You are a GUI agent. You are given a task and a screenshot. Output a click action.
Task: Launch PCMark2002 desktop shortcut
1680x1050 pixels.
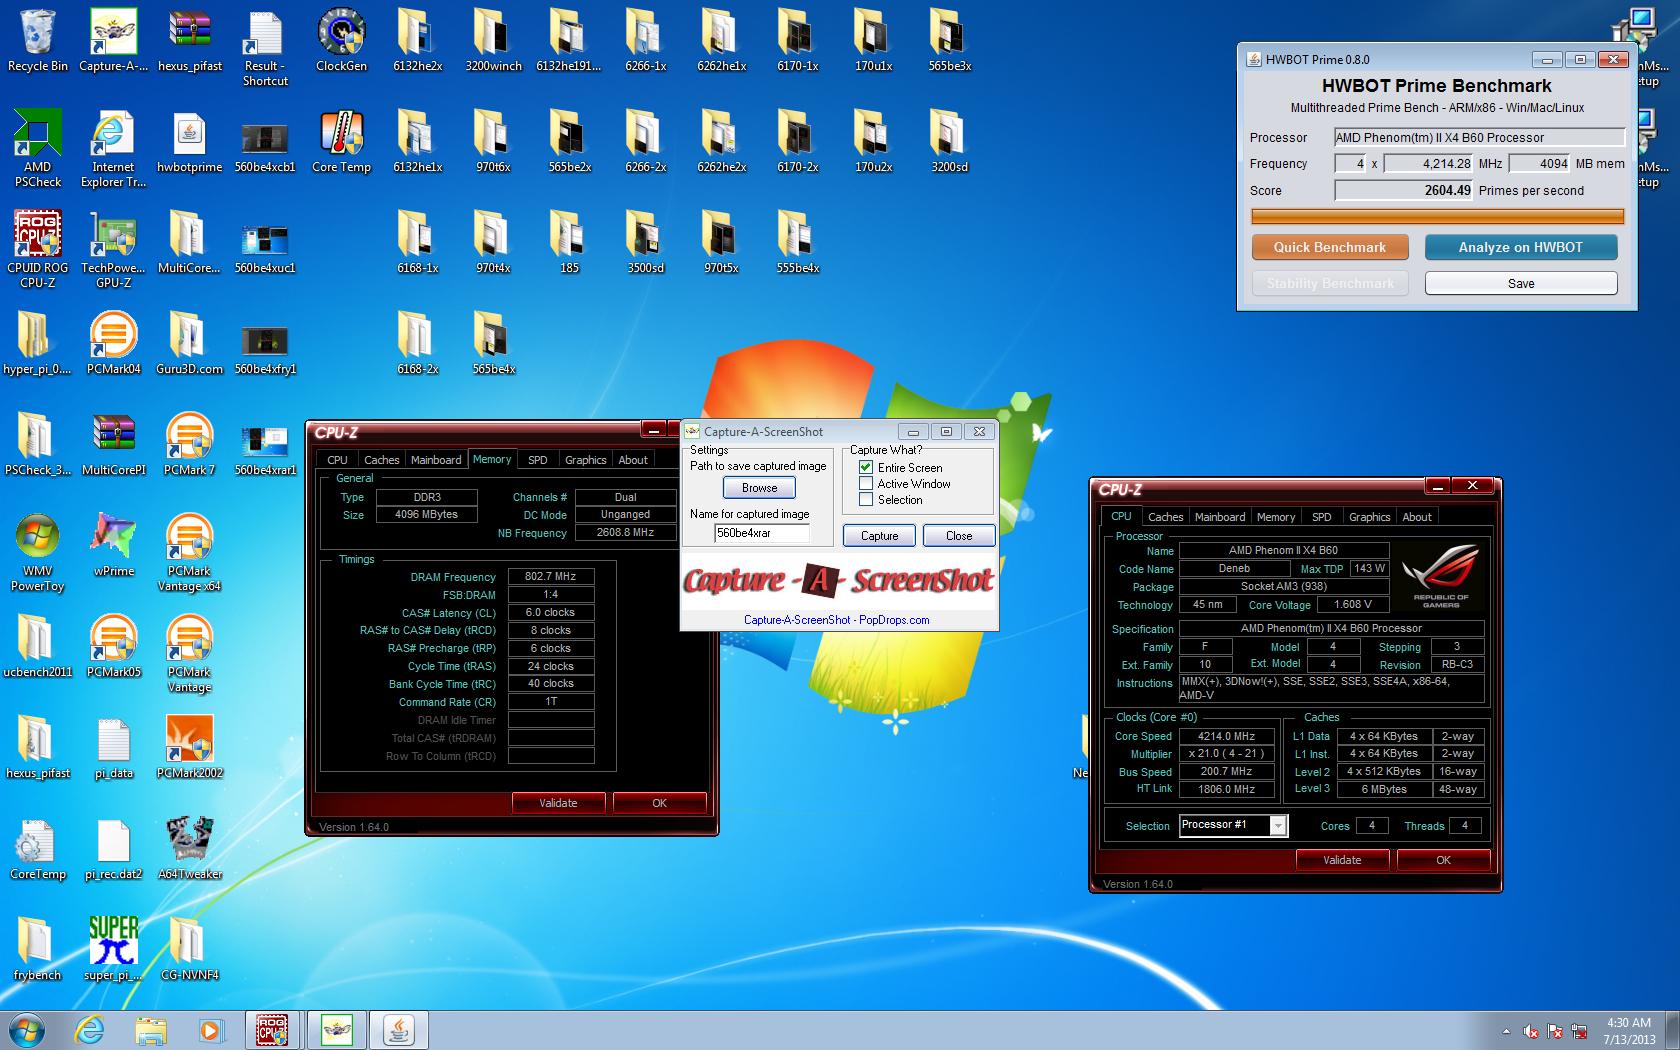tap(189, 748)
